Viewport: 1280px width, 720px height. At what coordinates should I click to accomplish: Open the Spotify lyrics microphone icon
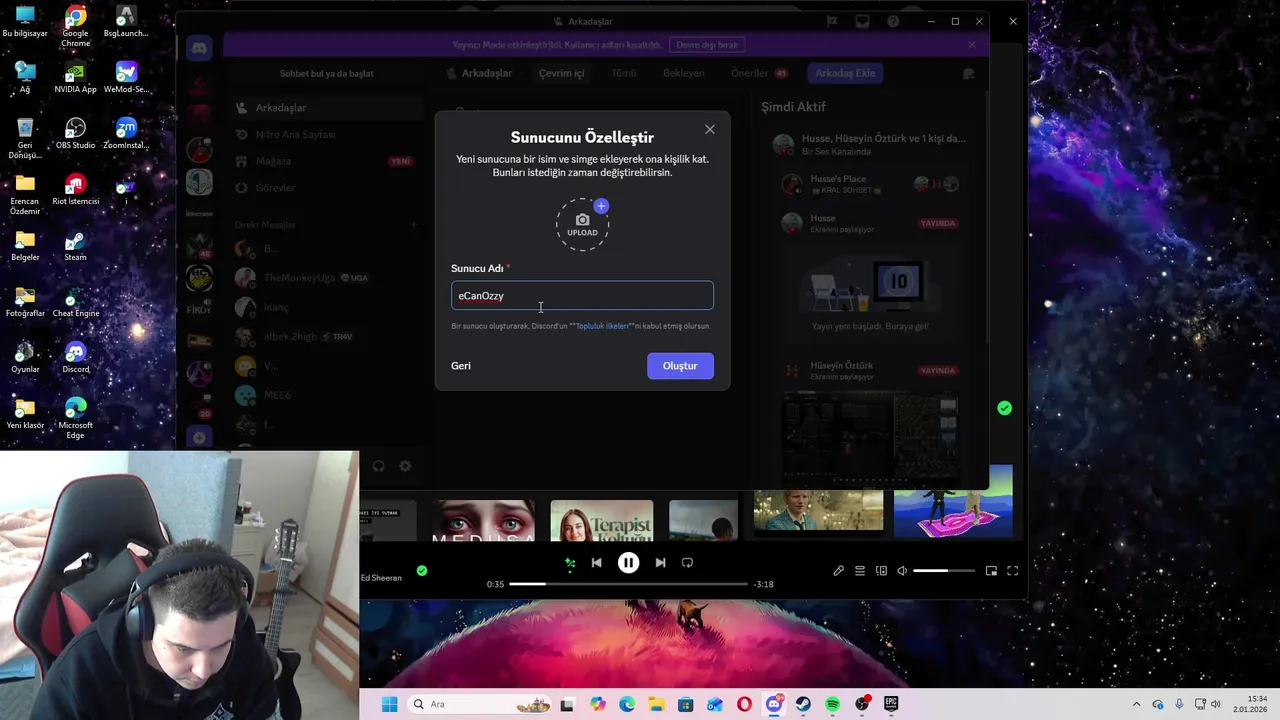click(x=838, y=571)
